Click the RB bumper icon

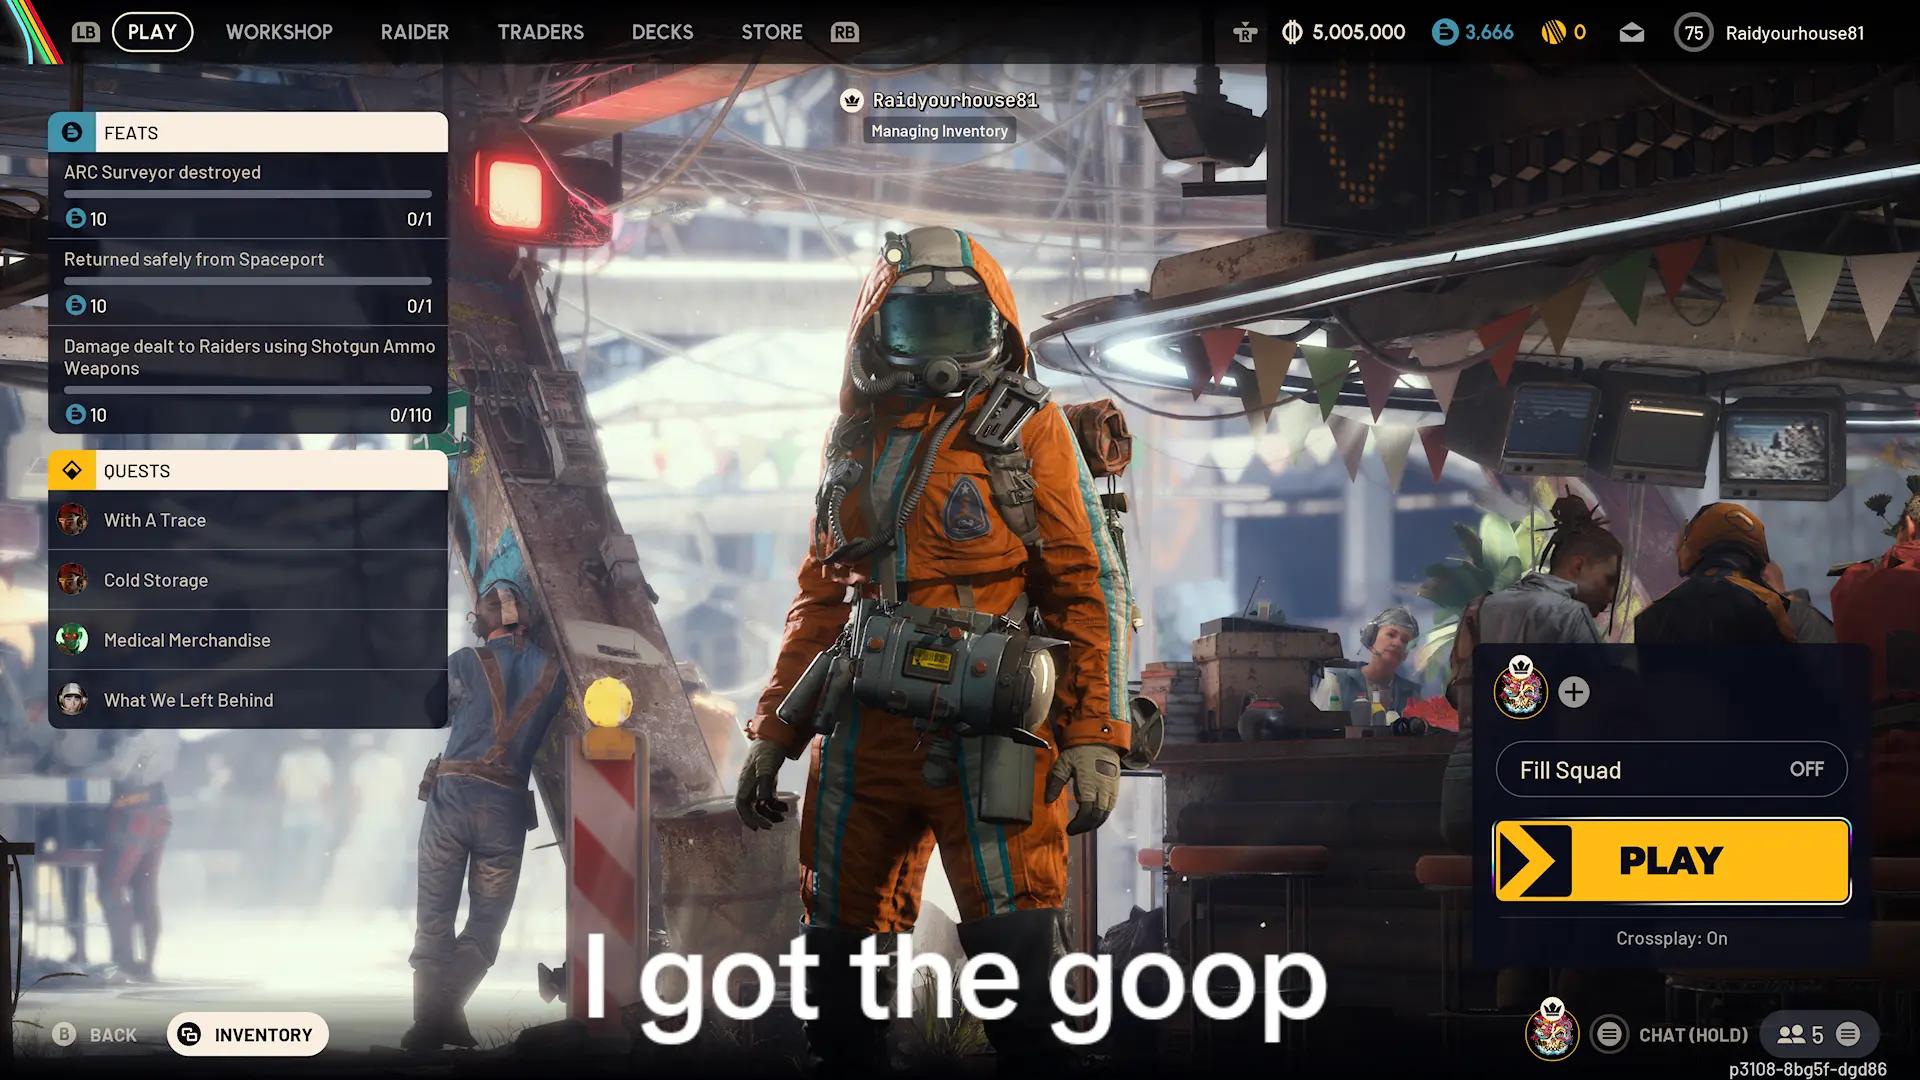click(844, 32)
